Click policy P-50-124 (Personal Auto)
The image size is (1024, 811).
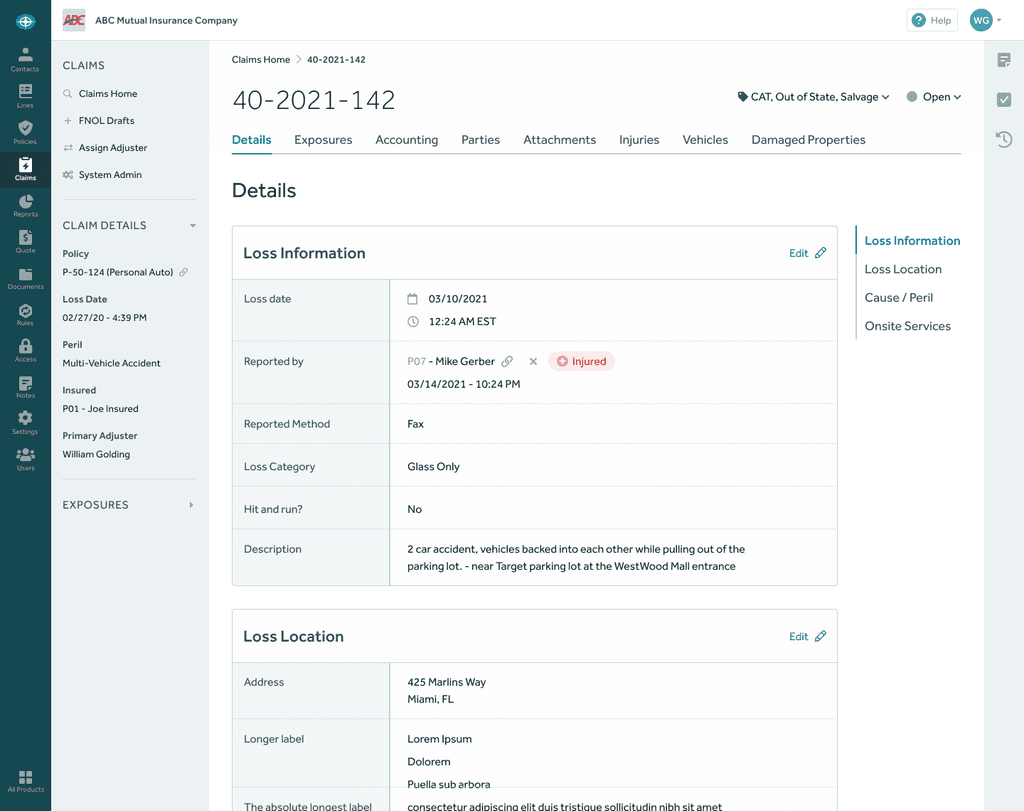coord(118,272)
